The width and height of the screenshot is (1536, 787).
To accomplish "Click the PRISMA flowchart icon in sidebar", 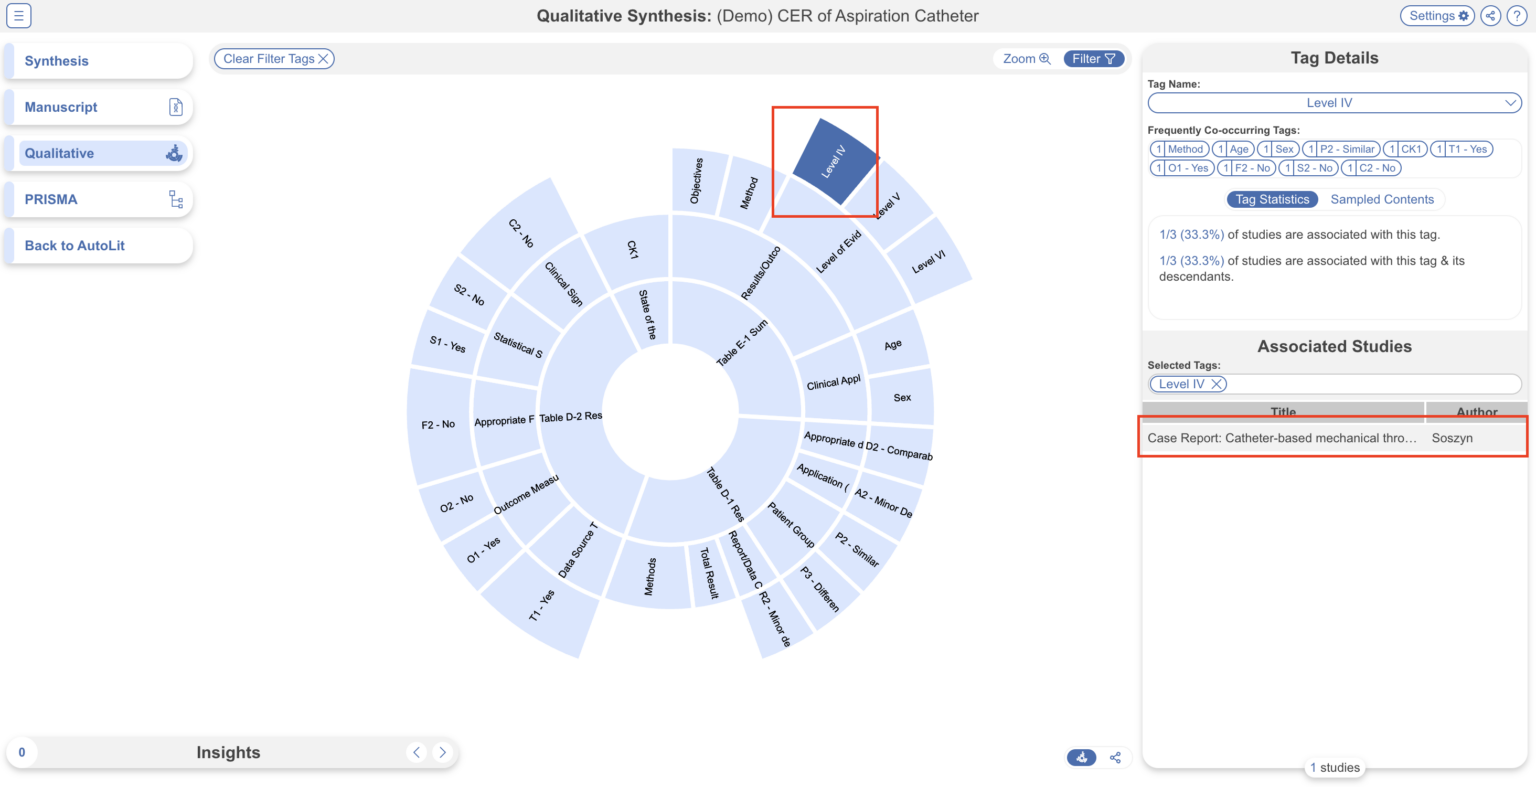I will click(x=176, y=199).
